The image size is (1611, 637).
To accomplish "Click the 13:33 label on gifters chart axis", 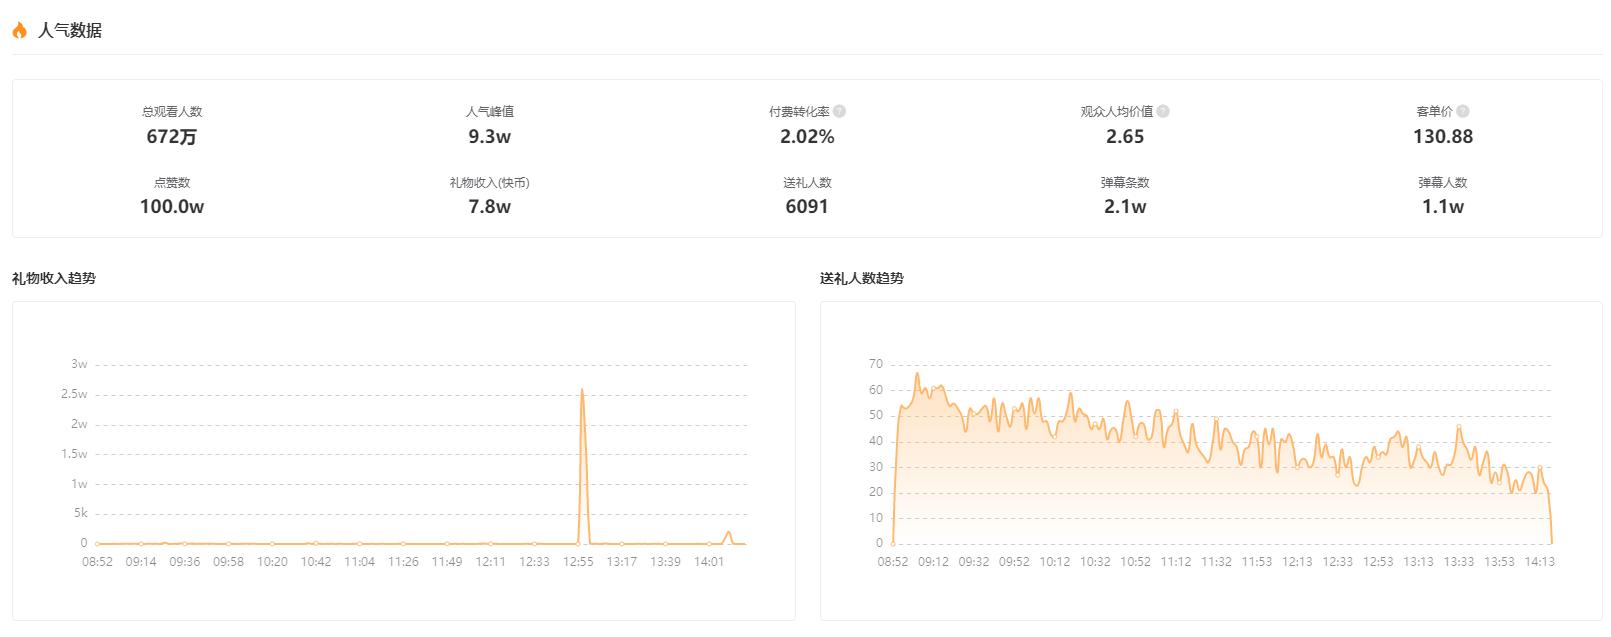I will click(x=1459, y=562).
